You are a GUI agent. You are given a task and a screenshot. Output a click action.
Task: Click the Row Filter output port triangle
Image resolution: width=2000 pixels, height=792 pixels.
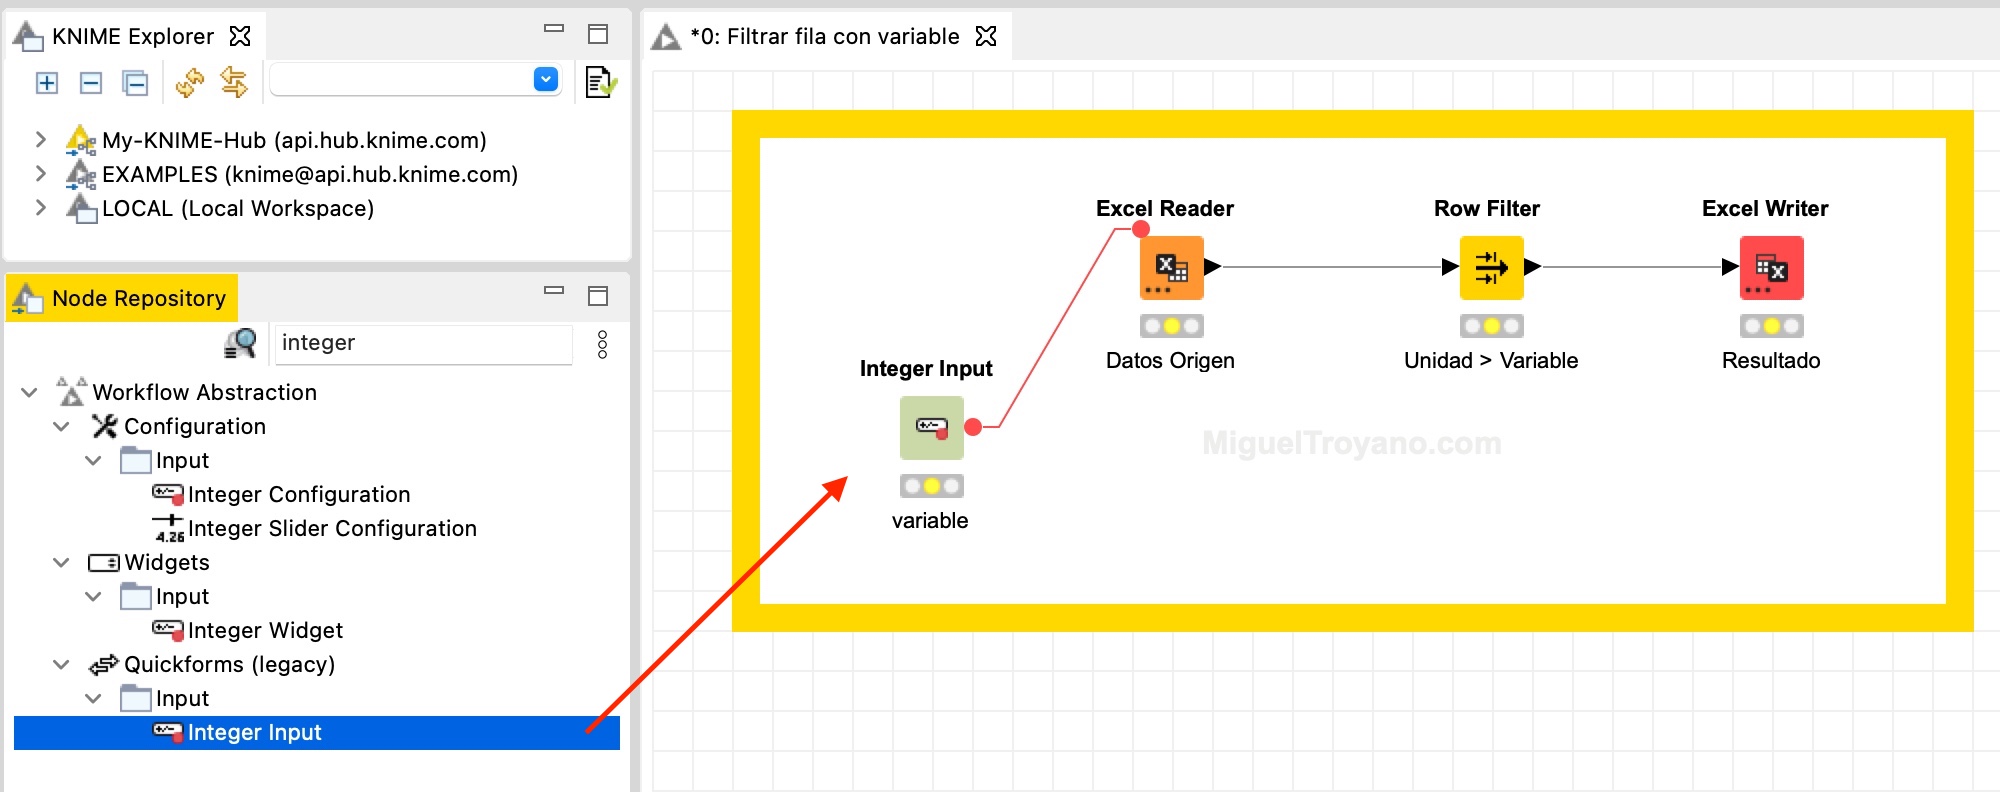pyautogui.click(x=1533, y=267)
